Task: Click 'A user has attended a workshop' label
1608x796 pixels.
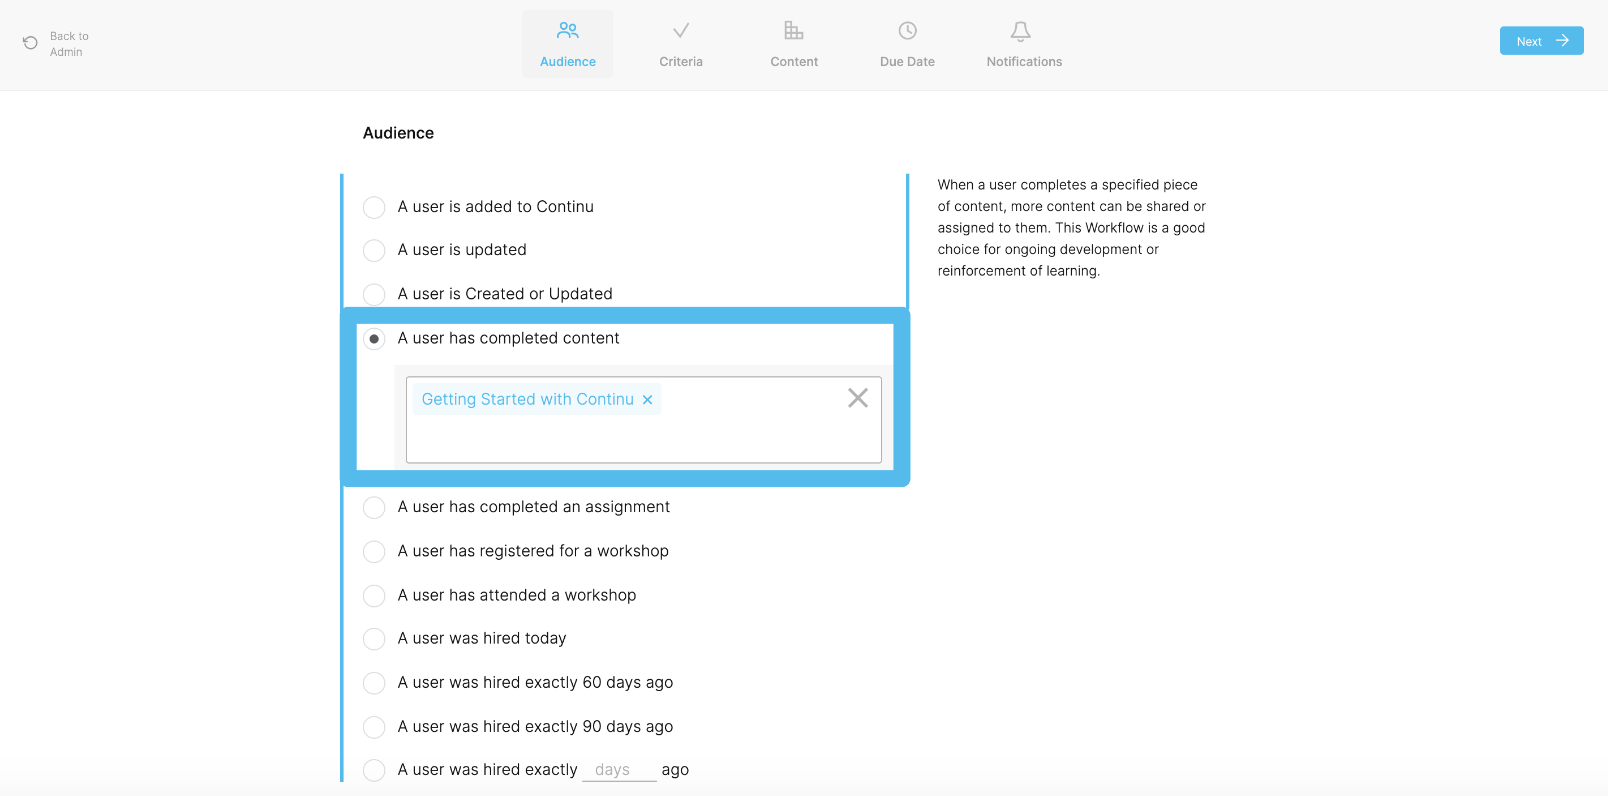Action: click(x=517, y=595)
